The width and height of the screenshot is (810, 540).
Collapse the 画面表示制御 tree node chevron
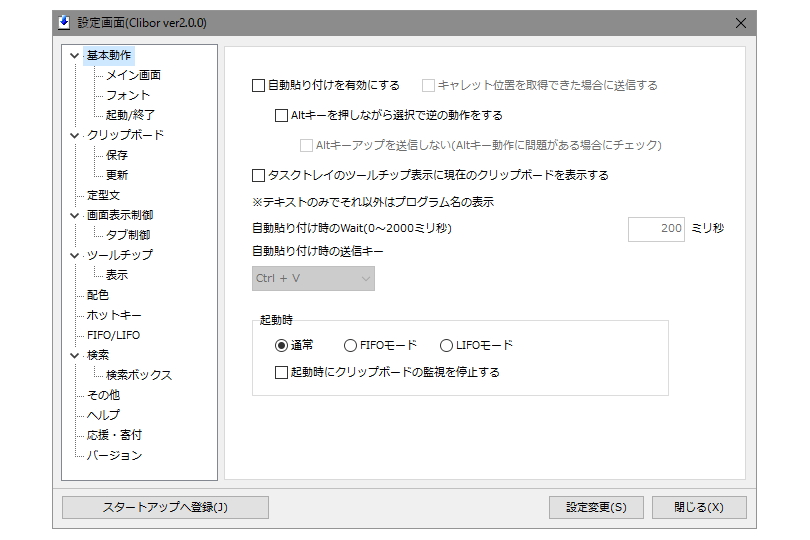(74, 215)
